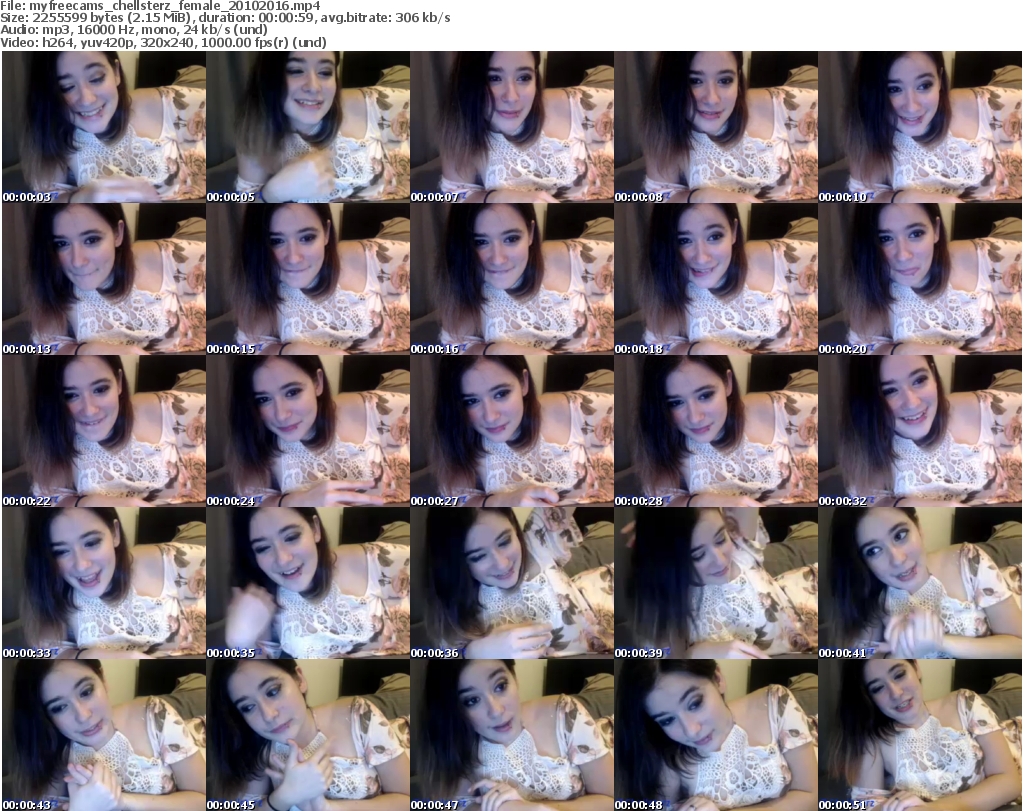The width and height of the screenshot is (1024, 811).
Task: View the frame captured at 00:00:43
Action: (x=104, y=735)
